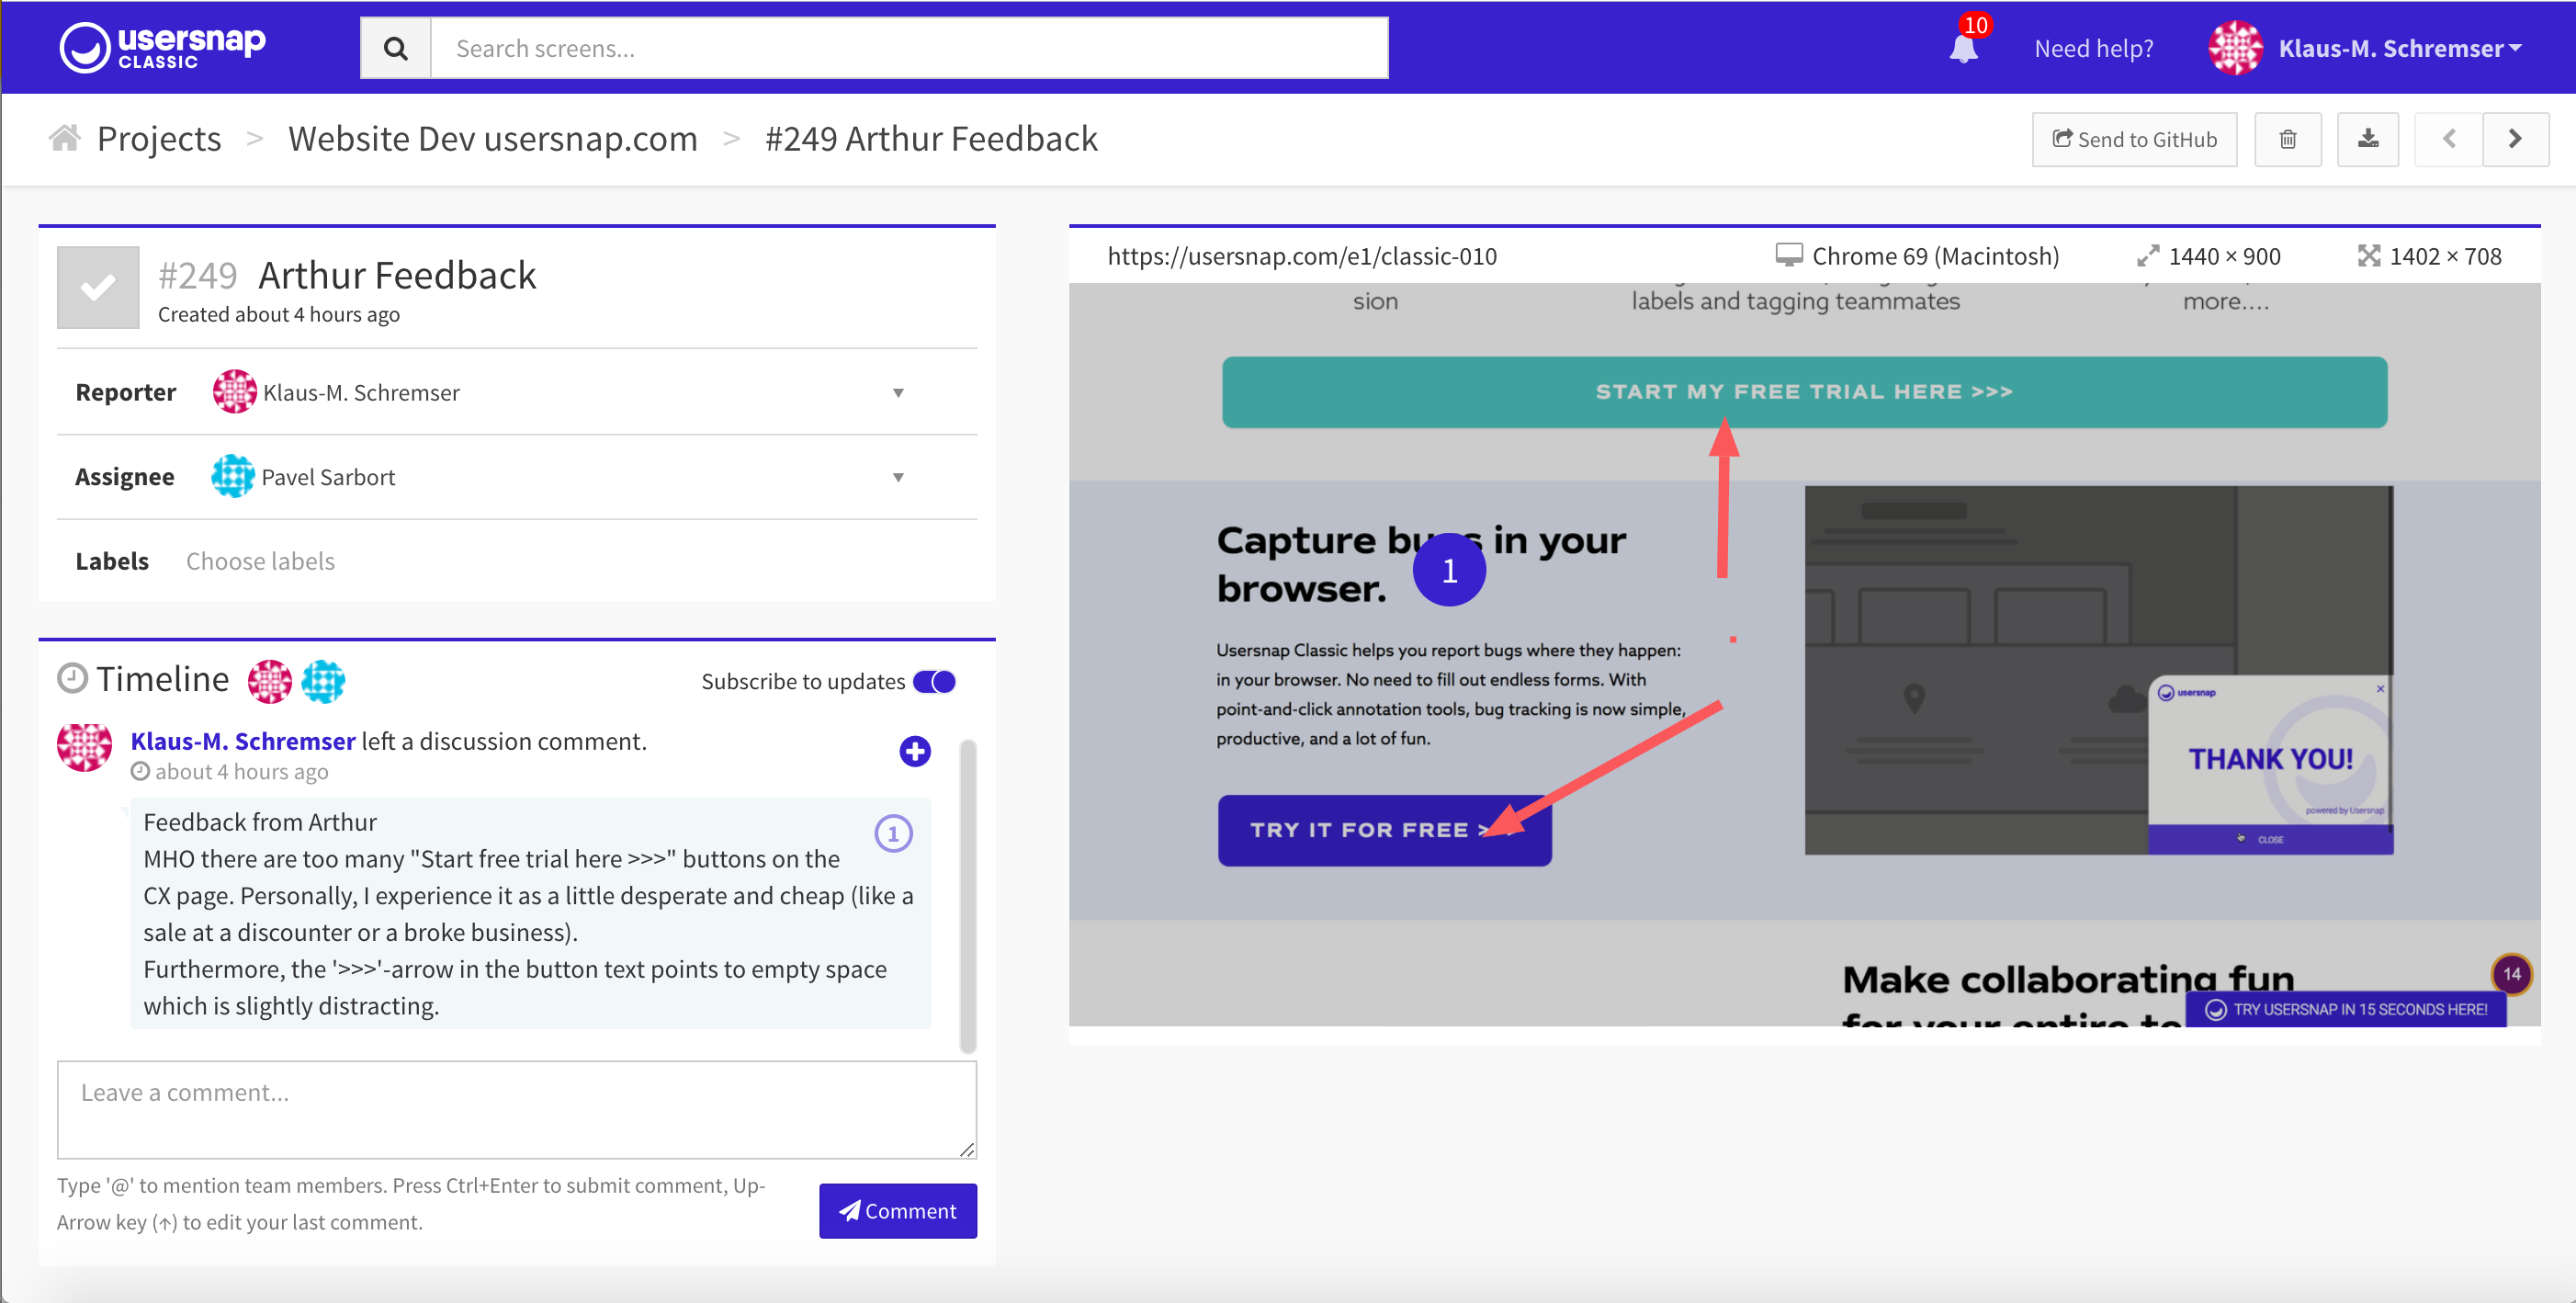This screenshot has width=2576, height=1303.
Task: Go to next screen with the right arrow
Action: pyautogui.click(x=2516, y=139)
